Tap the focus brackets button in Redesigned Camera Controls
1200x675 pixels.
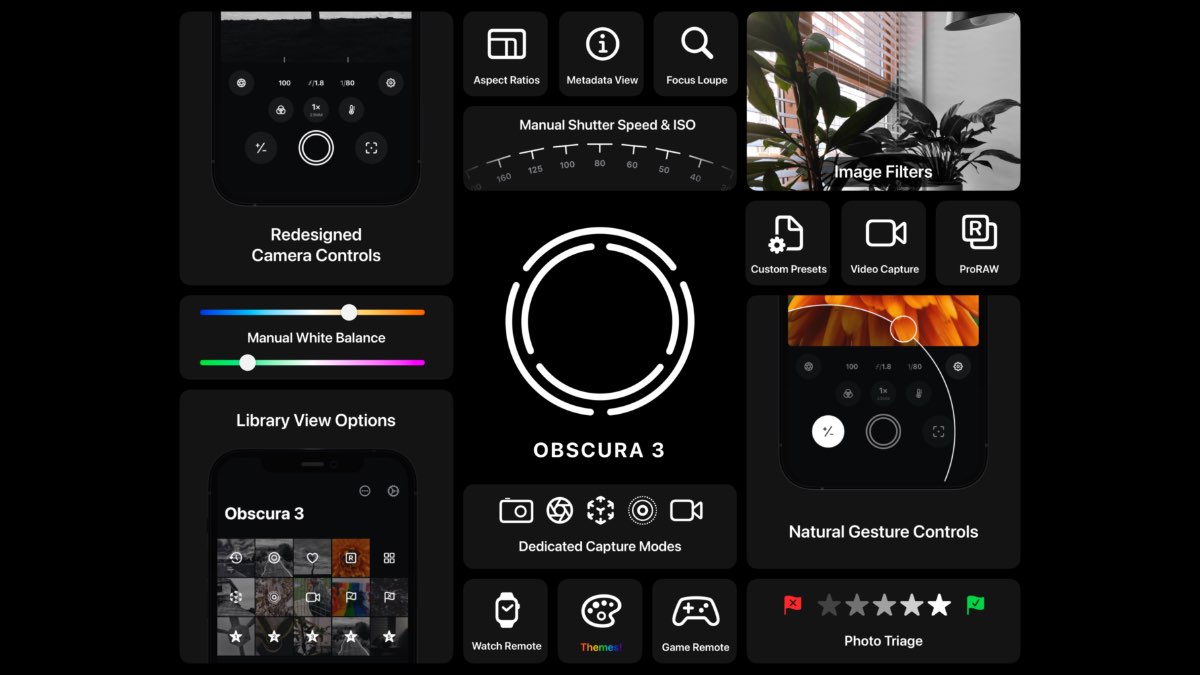[x=371, y=148]
